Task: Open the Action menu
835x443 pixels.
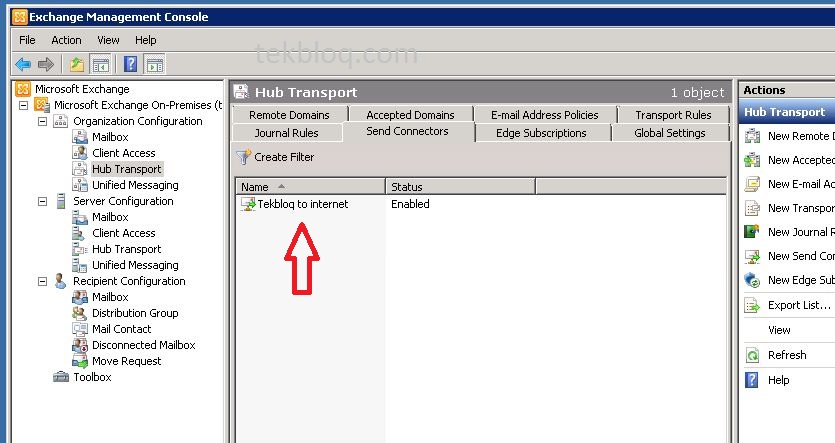Action: pos(66,40)
